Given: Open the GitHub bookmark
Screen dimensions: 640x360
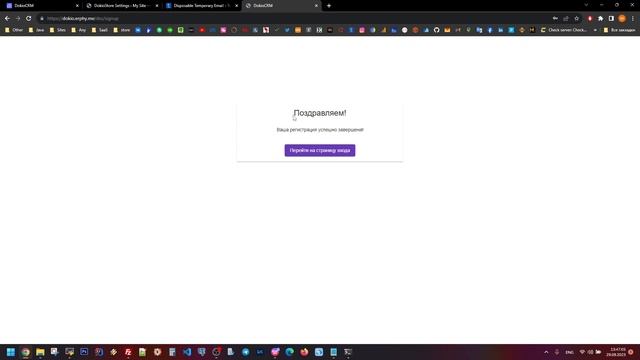Looking at the screenshot, I should pos(436,30).
